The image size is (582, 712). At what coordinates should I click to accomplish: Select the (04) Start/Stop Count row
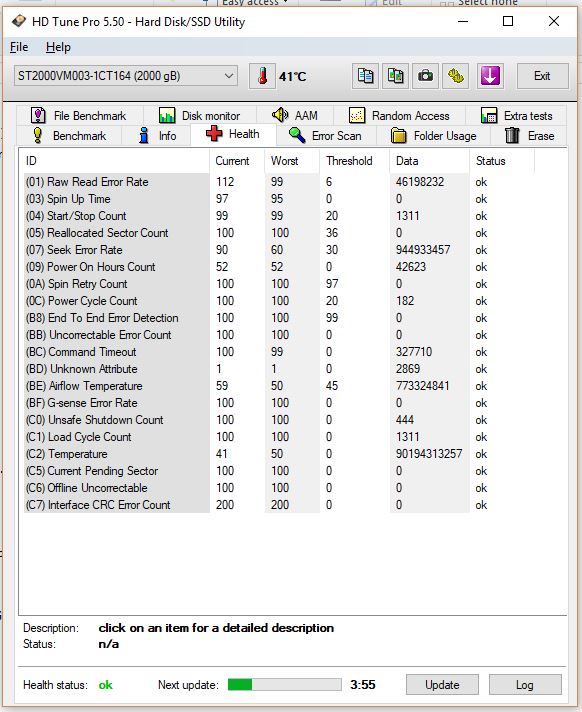click(279, 216)
